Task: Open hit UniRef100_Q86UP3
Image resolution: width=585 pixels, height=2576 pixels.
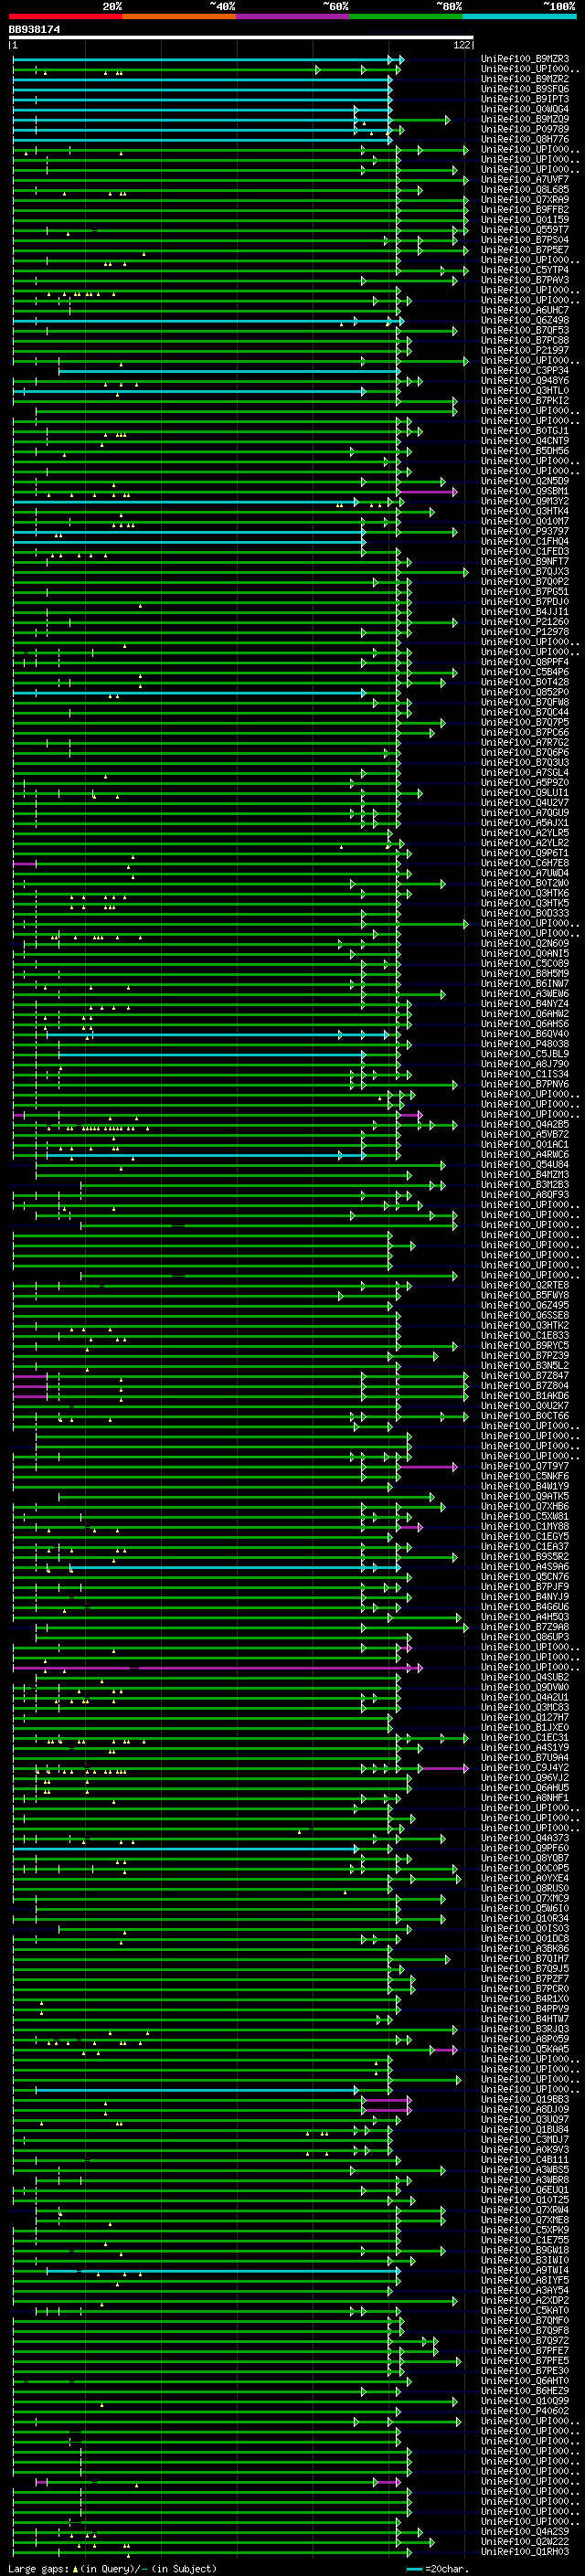Action: pyautogui.click(x=525, y=1638)
